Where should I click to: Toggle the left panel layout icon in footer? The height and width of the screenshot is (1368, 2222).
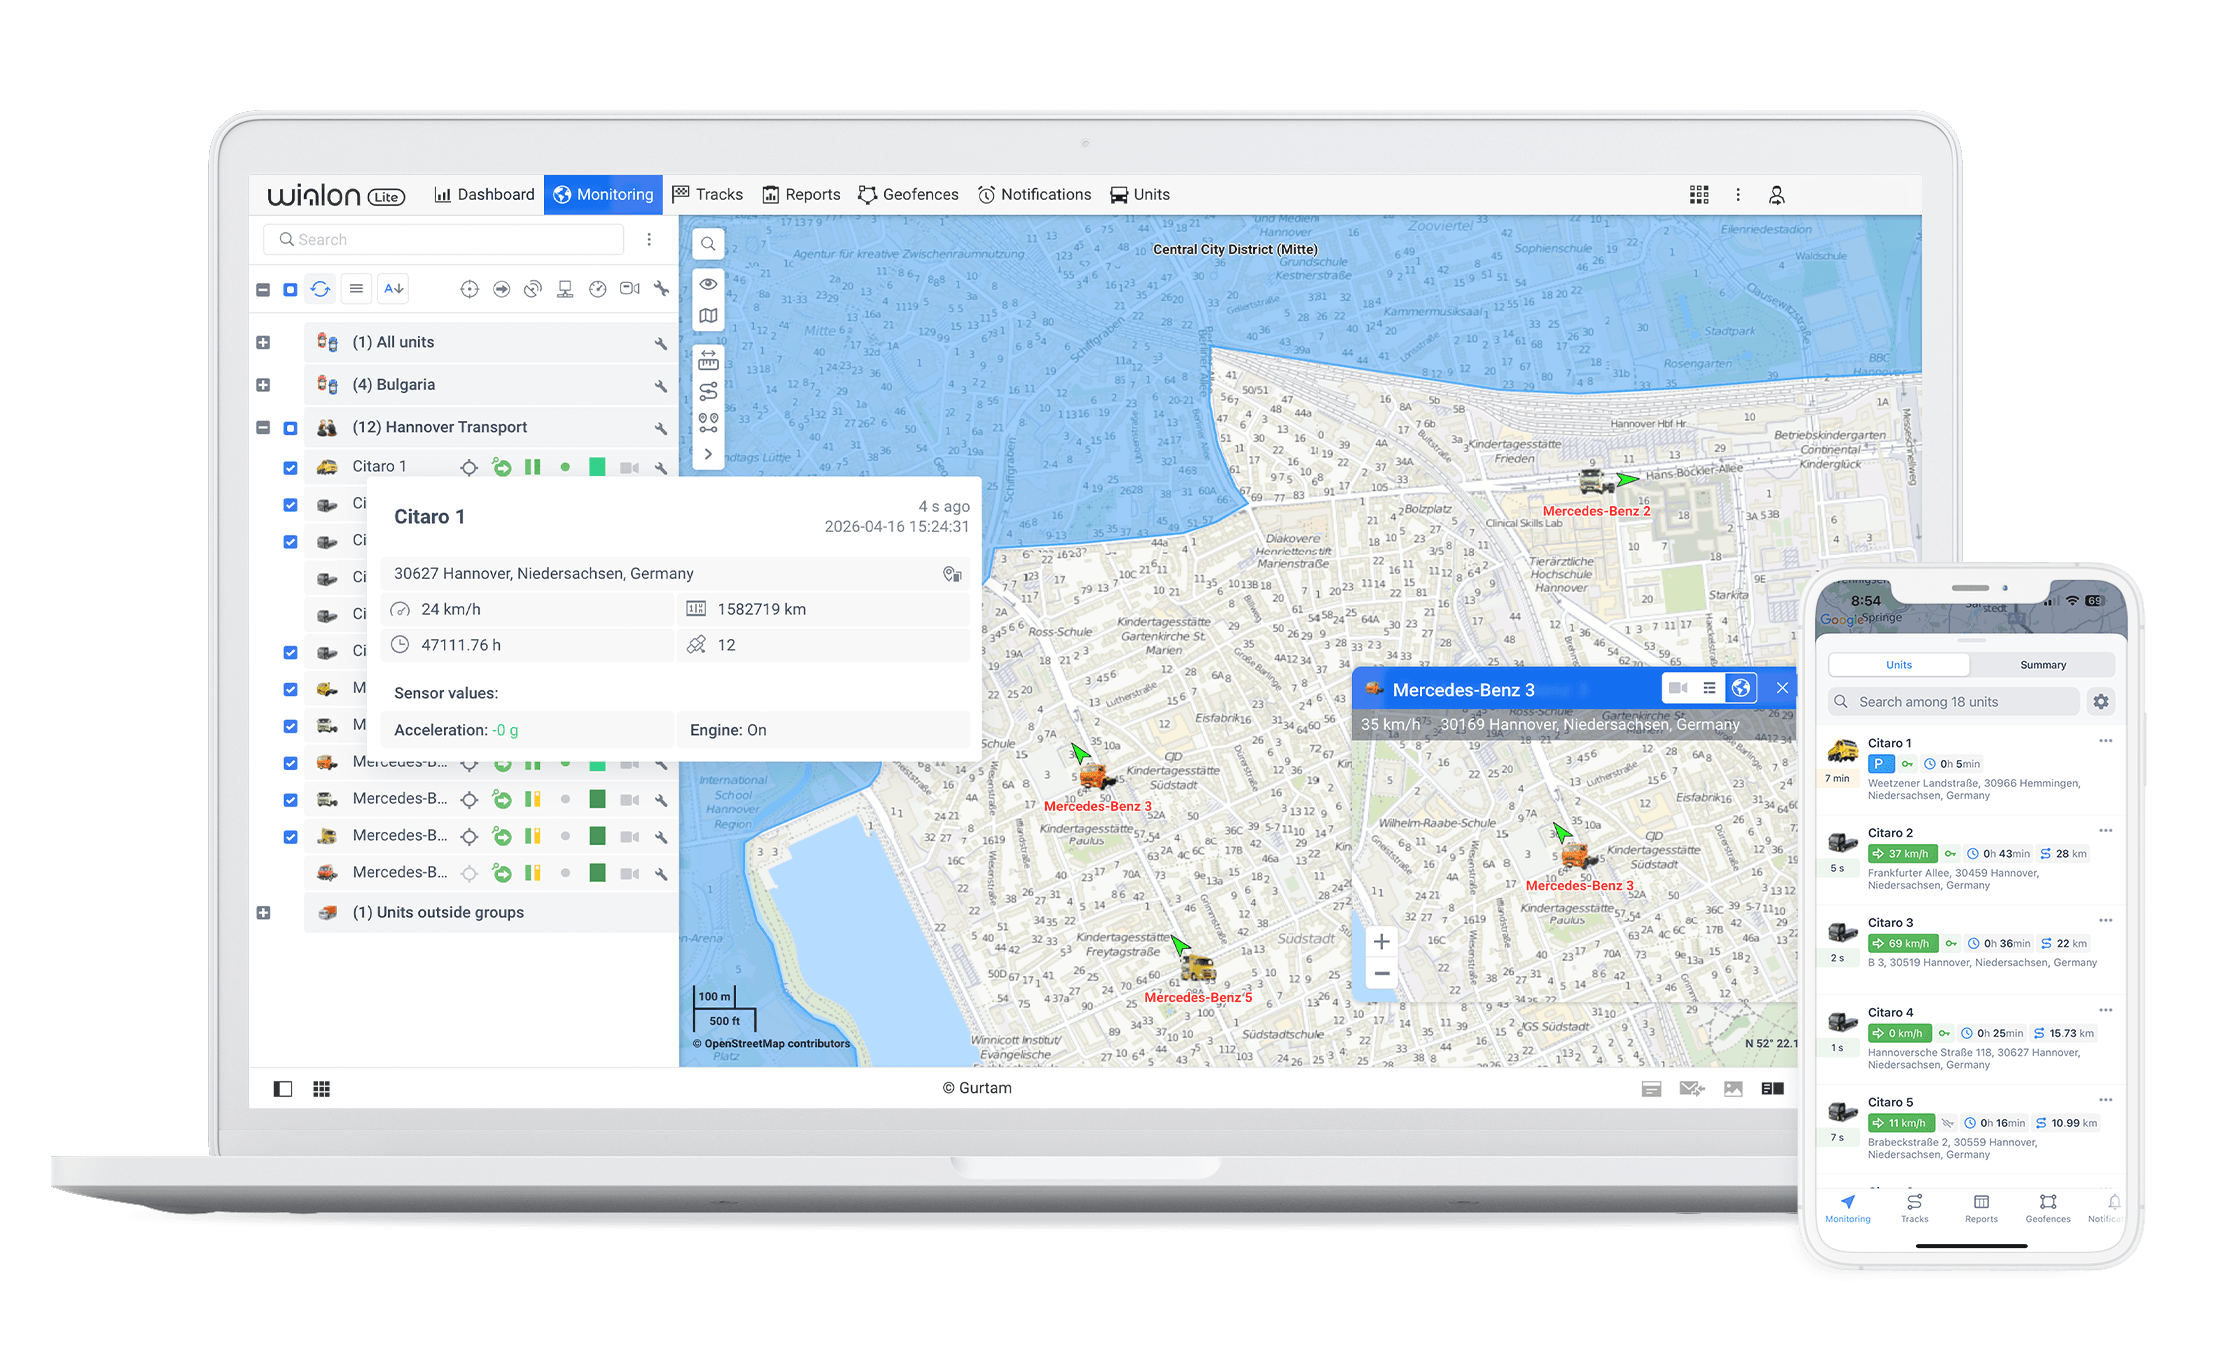(x=283, y=1089)
